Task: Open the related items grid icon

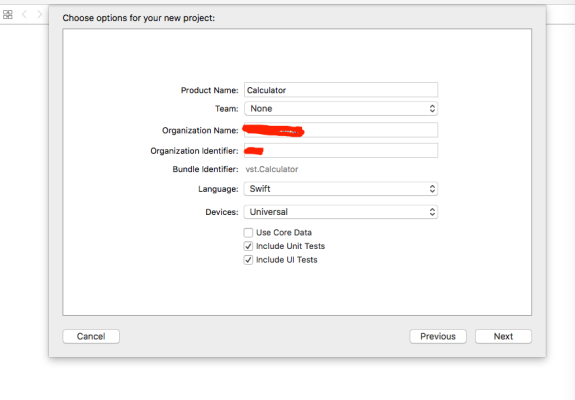Action: (x=8, y=15)
